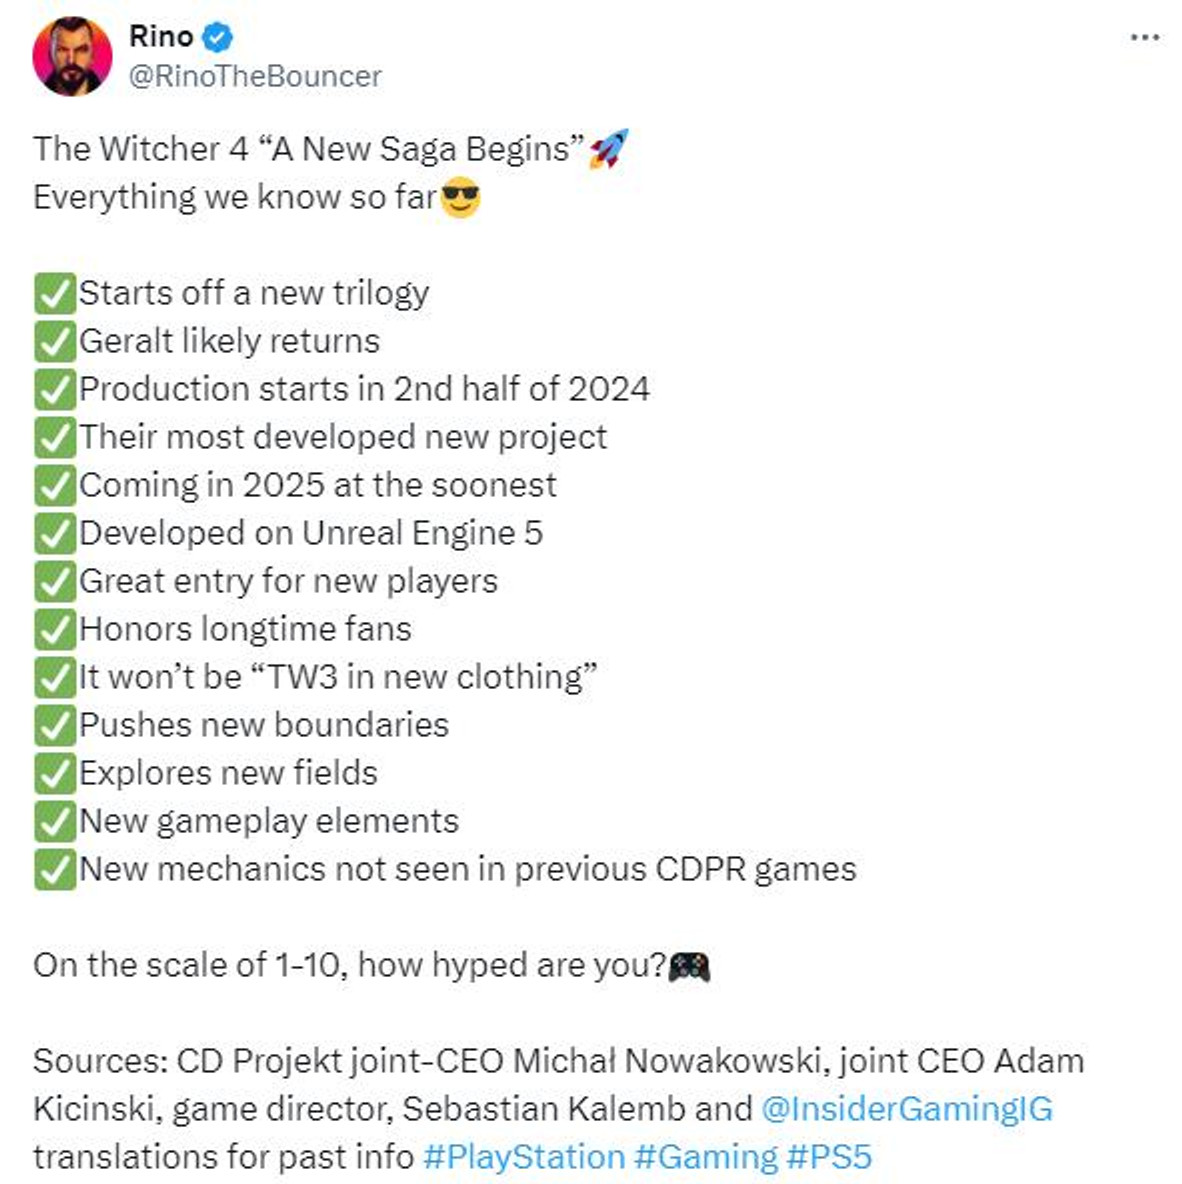This screenshot has height=1184, width=1182.
Task: Click checkmark next to Pushes new boundaries
Action: click(x=55, y=726)
